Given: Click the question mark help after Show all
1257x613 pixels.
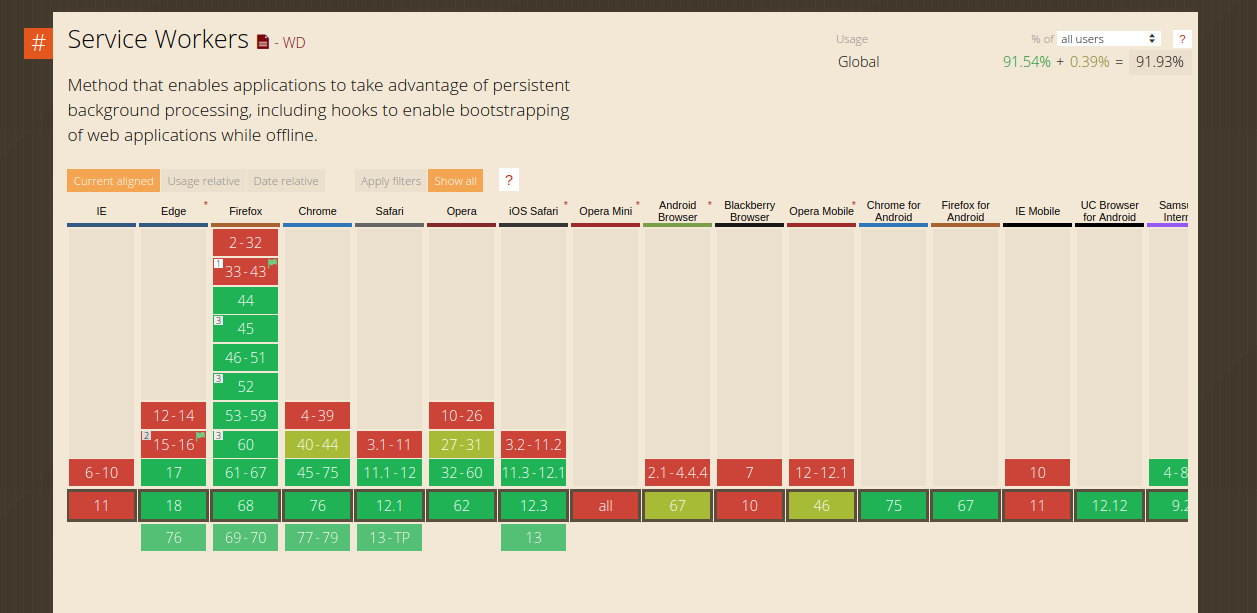Looking at the screenshot, I should pyautogui.click(x=508, y=180).
